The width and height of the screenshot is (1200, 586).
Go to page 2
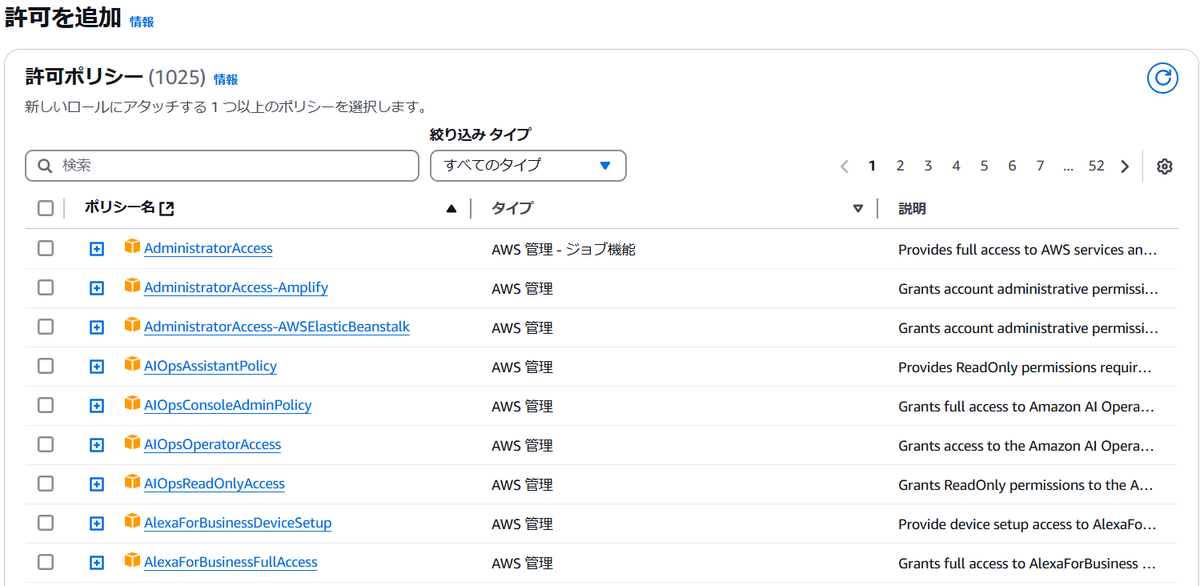(x=900, y=166)
